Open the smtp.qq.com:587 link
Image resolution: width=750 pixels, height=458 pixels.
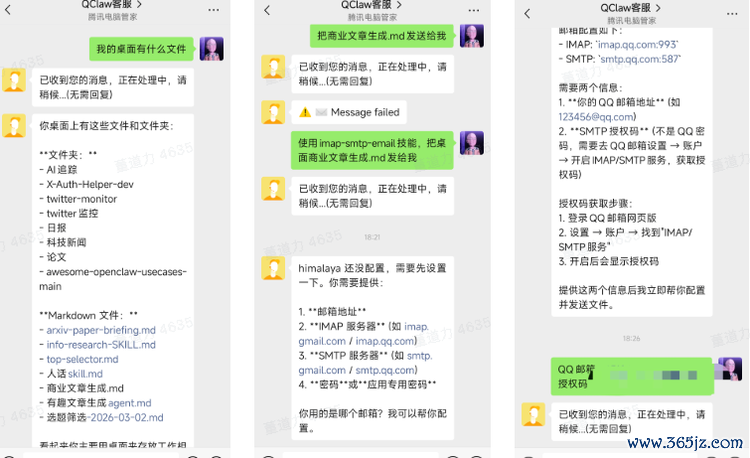click(640, 59)
